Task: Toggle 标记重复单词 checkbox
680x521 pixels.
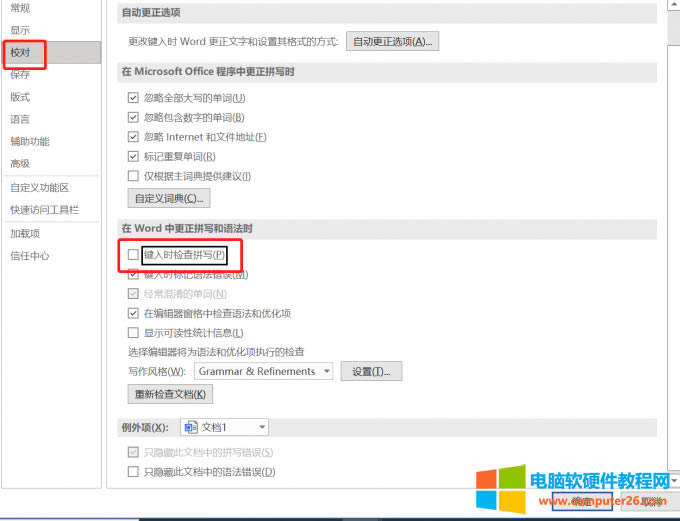Action: tap(133, 157)
